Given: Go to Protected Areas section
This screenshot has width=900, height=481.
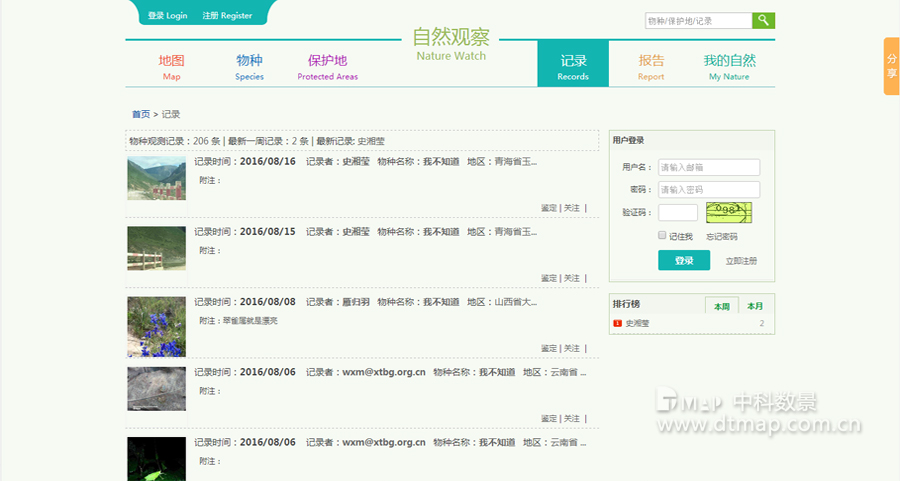Looking at the screenshot, I should point(327,67).
